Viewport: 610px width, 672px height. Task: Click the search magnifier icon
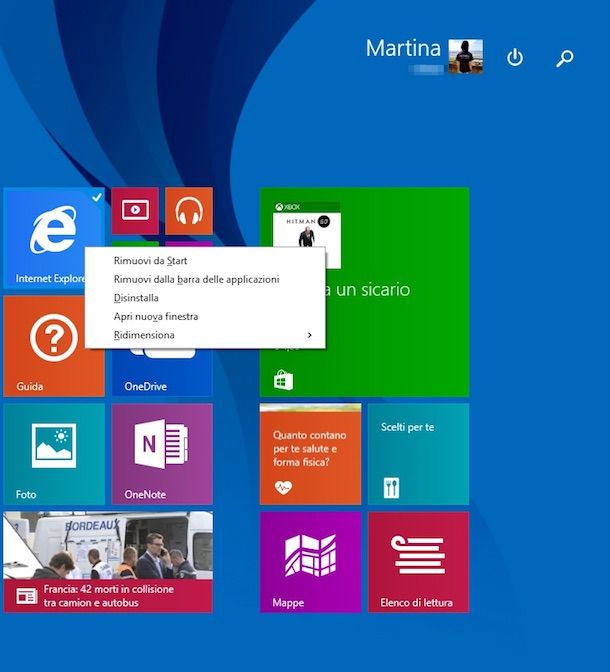tap(565, 58)
